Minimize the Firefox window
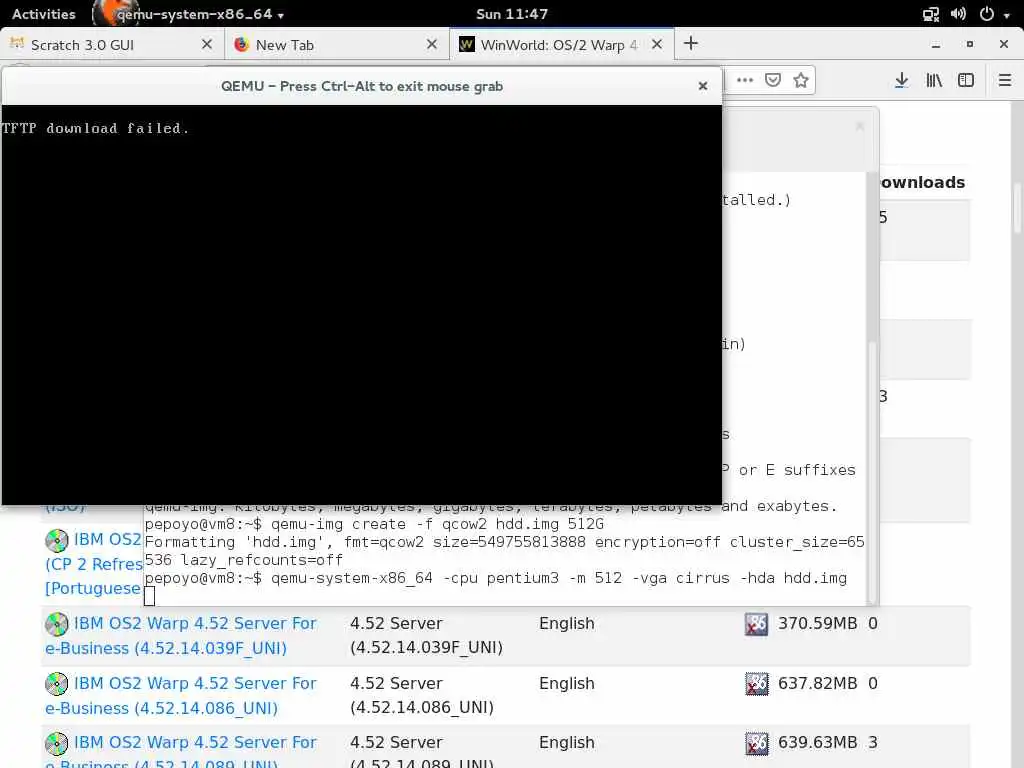The image size is (1024, 768). (936, 44)
